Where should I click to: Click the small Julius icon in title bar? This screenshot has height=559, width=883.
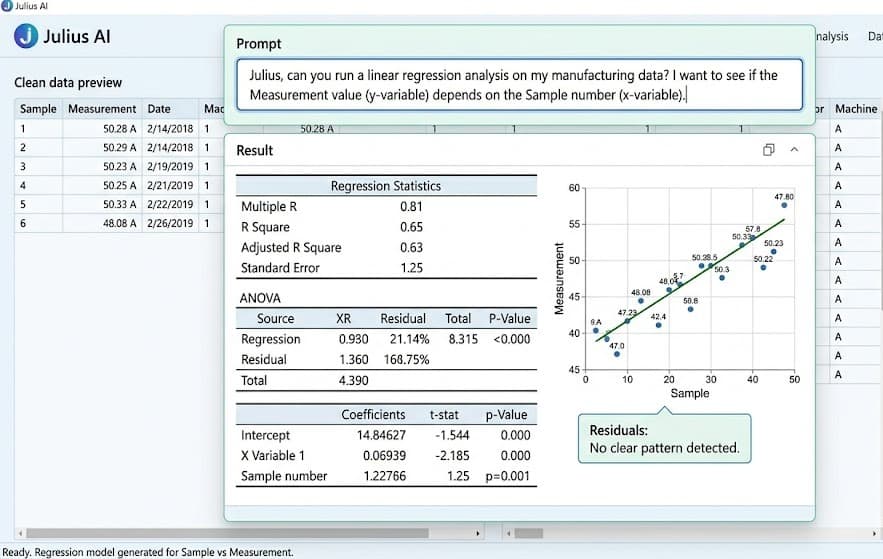coord(7,6)
